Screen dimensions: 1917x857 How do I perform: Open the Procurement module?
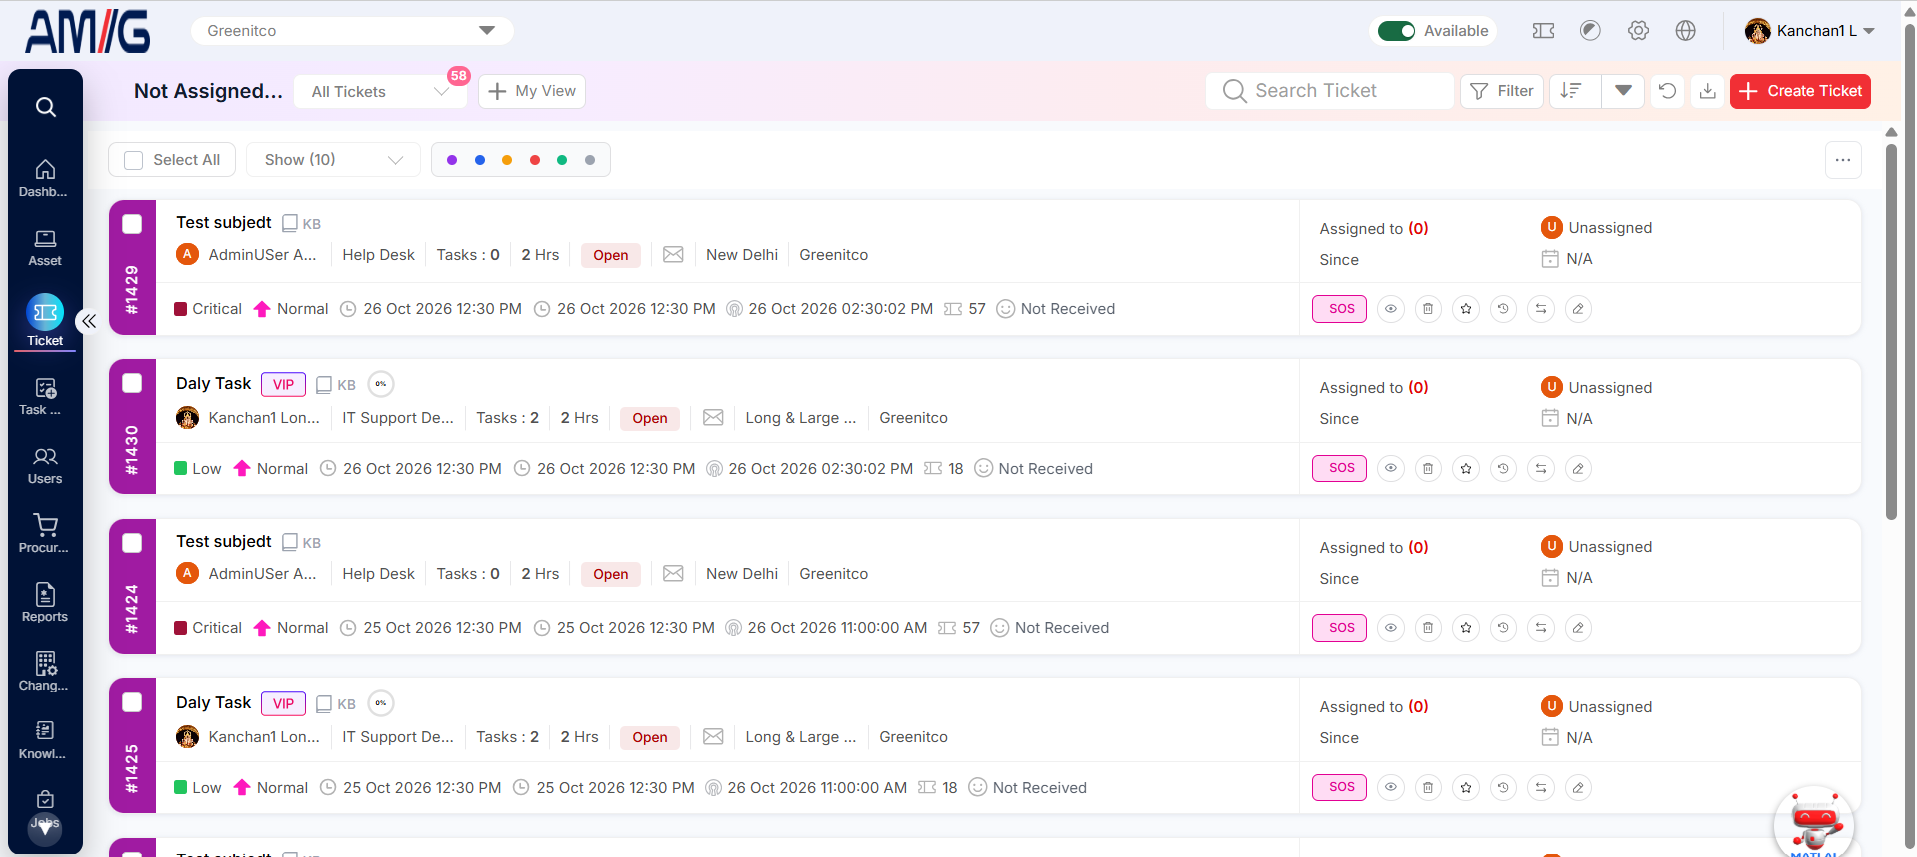click(45, 535)
